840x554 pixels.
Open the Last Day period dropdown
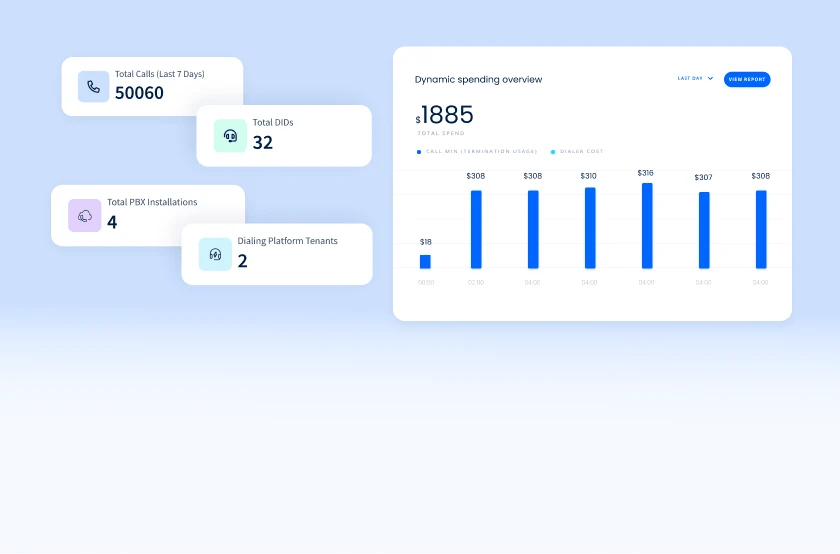click(695, 78)
